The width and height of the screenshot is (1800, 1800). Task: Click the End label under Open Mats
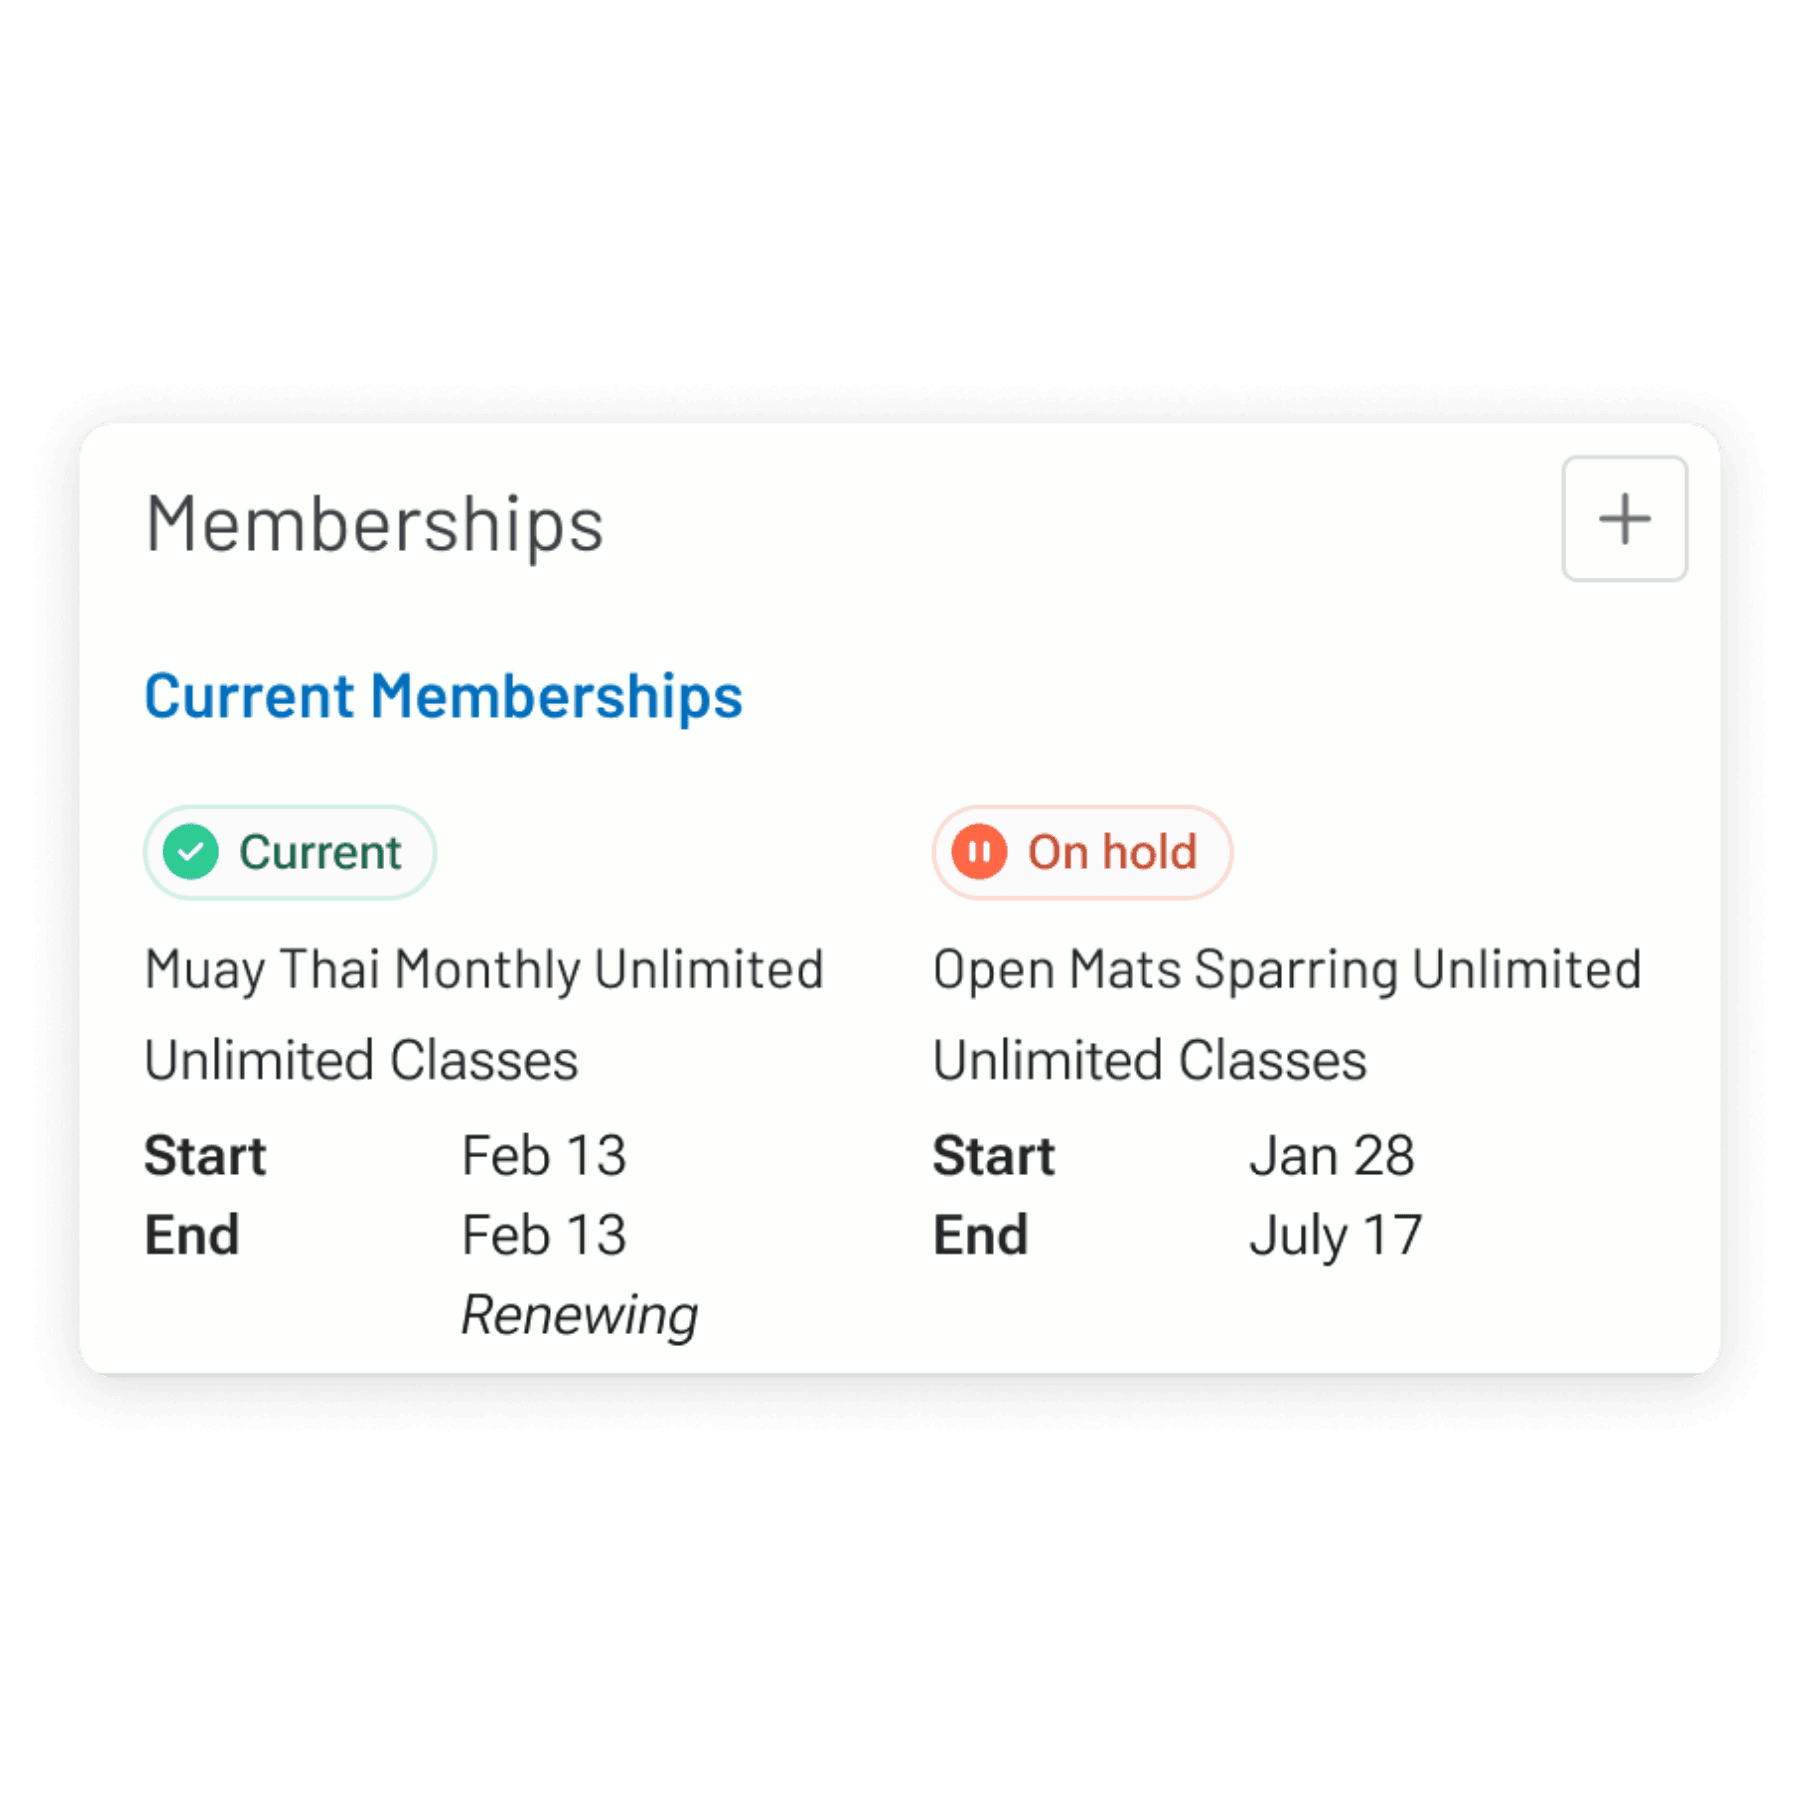(980, 1235)
